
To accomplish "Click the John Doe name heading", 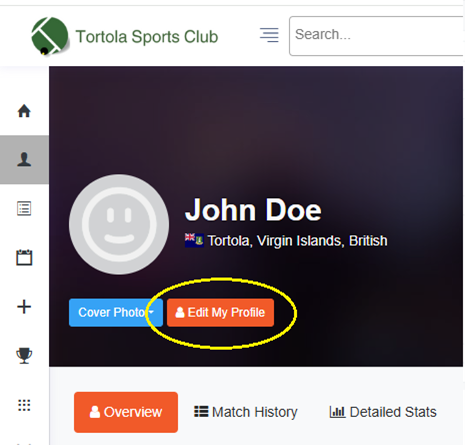I will pyautogui.click(x=253, y=210).
